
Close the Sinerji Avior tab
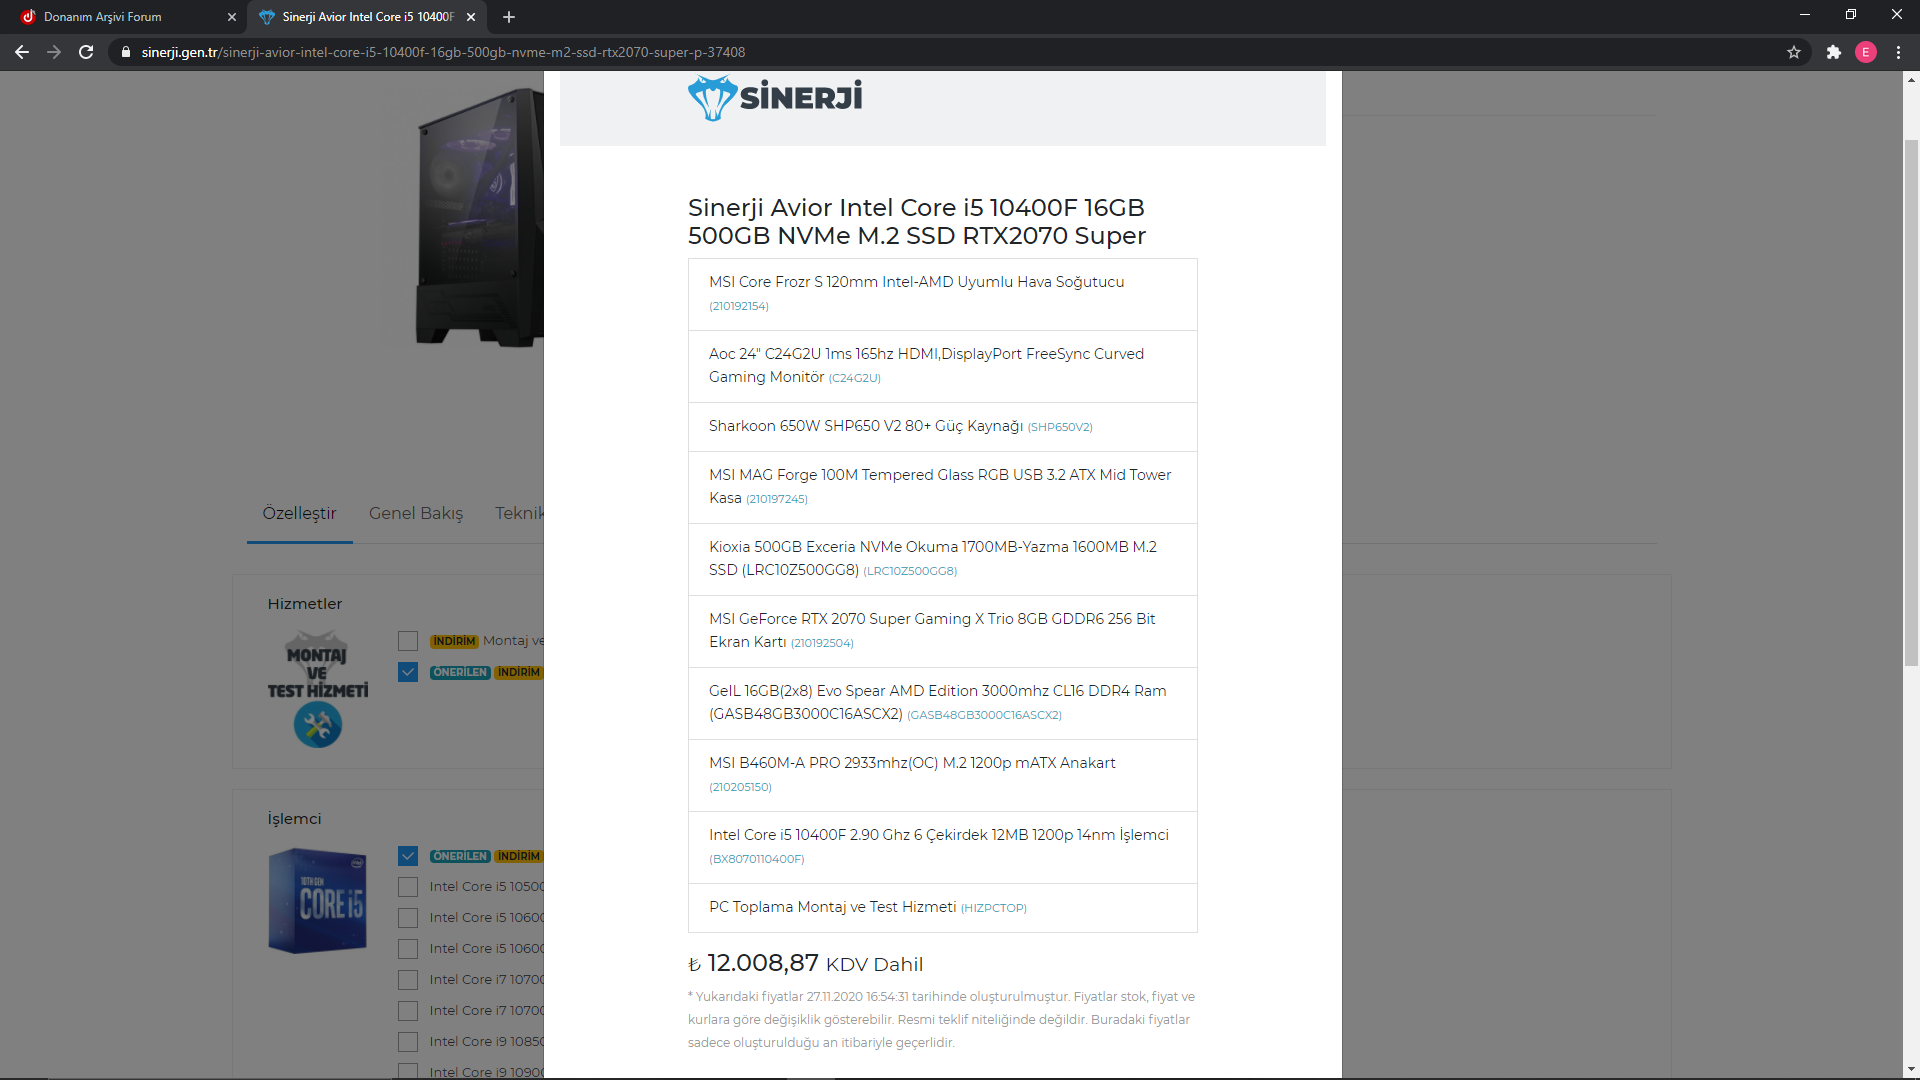point(471,17)
